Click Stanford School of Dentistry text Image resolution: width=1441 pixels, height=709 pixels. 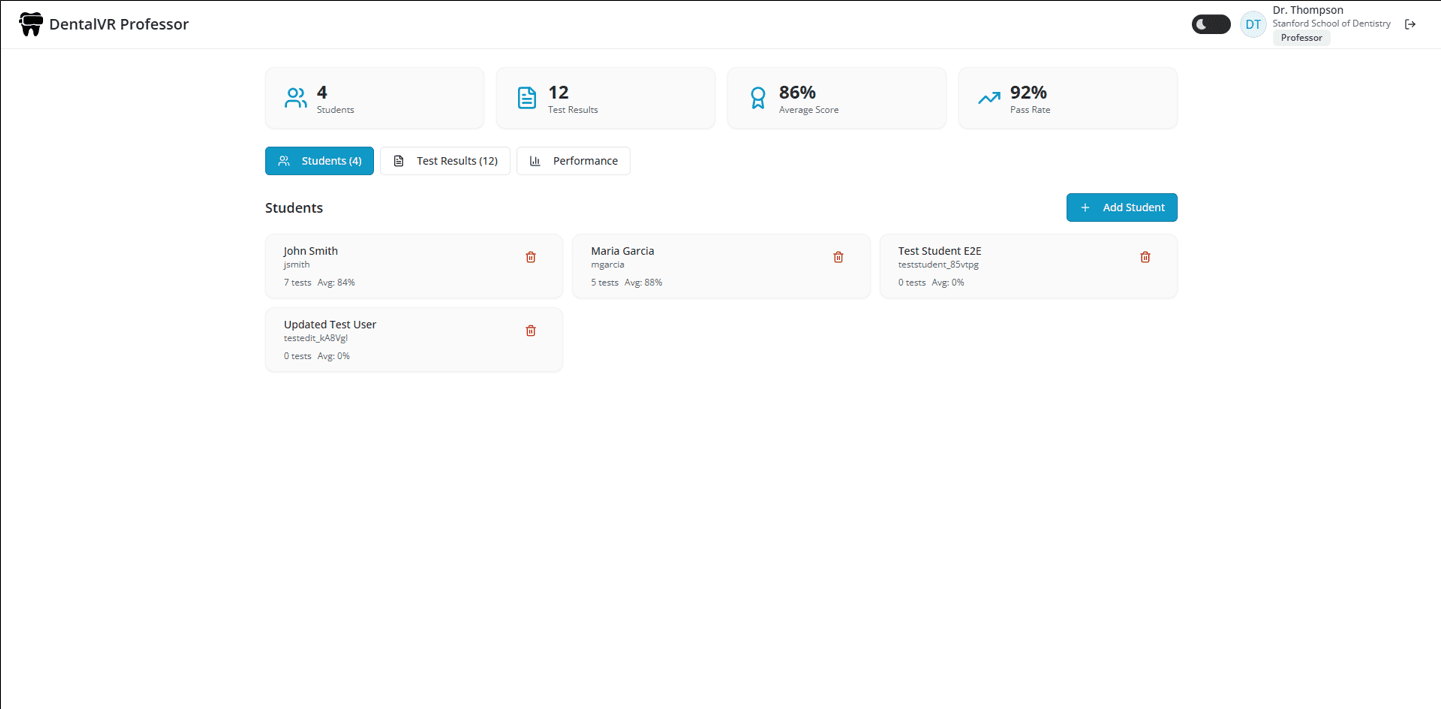point(1331,24)
